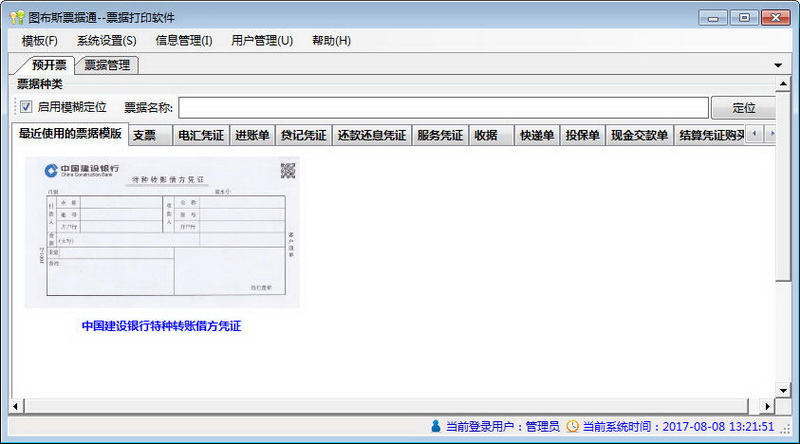Toggle the 启用模糊定位 checkbox
Screen dimensions: 800x444
[x=26, y=107]
